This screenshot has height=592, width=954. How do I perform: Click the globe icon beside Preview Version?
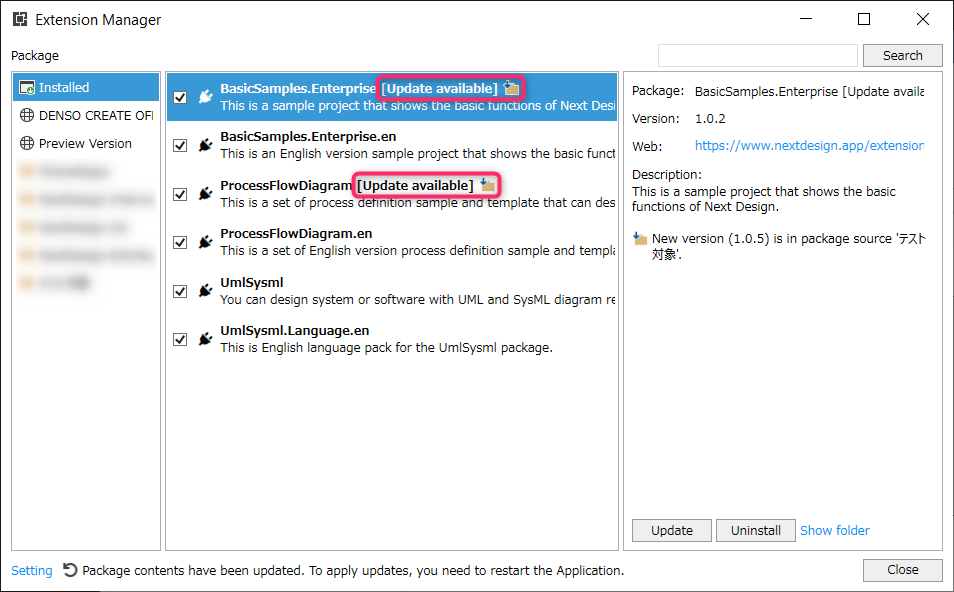click(x=27, y=143)
